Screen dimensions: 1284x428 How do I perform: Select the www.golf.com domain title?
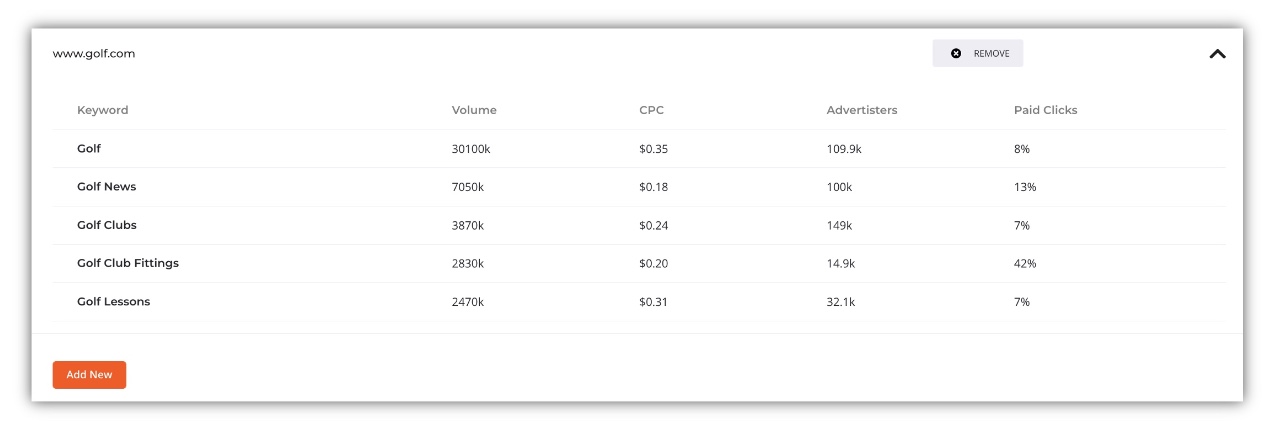[x=94, y=54]
